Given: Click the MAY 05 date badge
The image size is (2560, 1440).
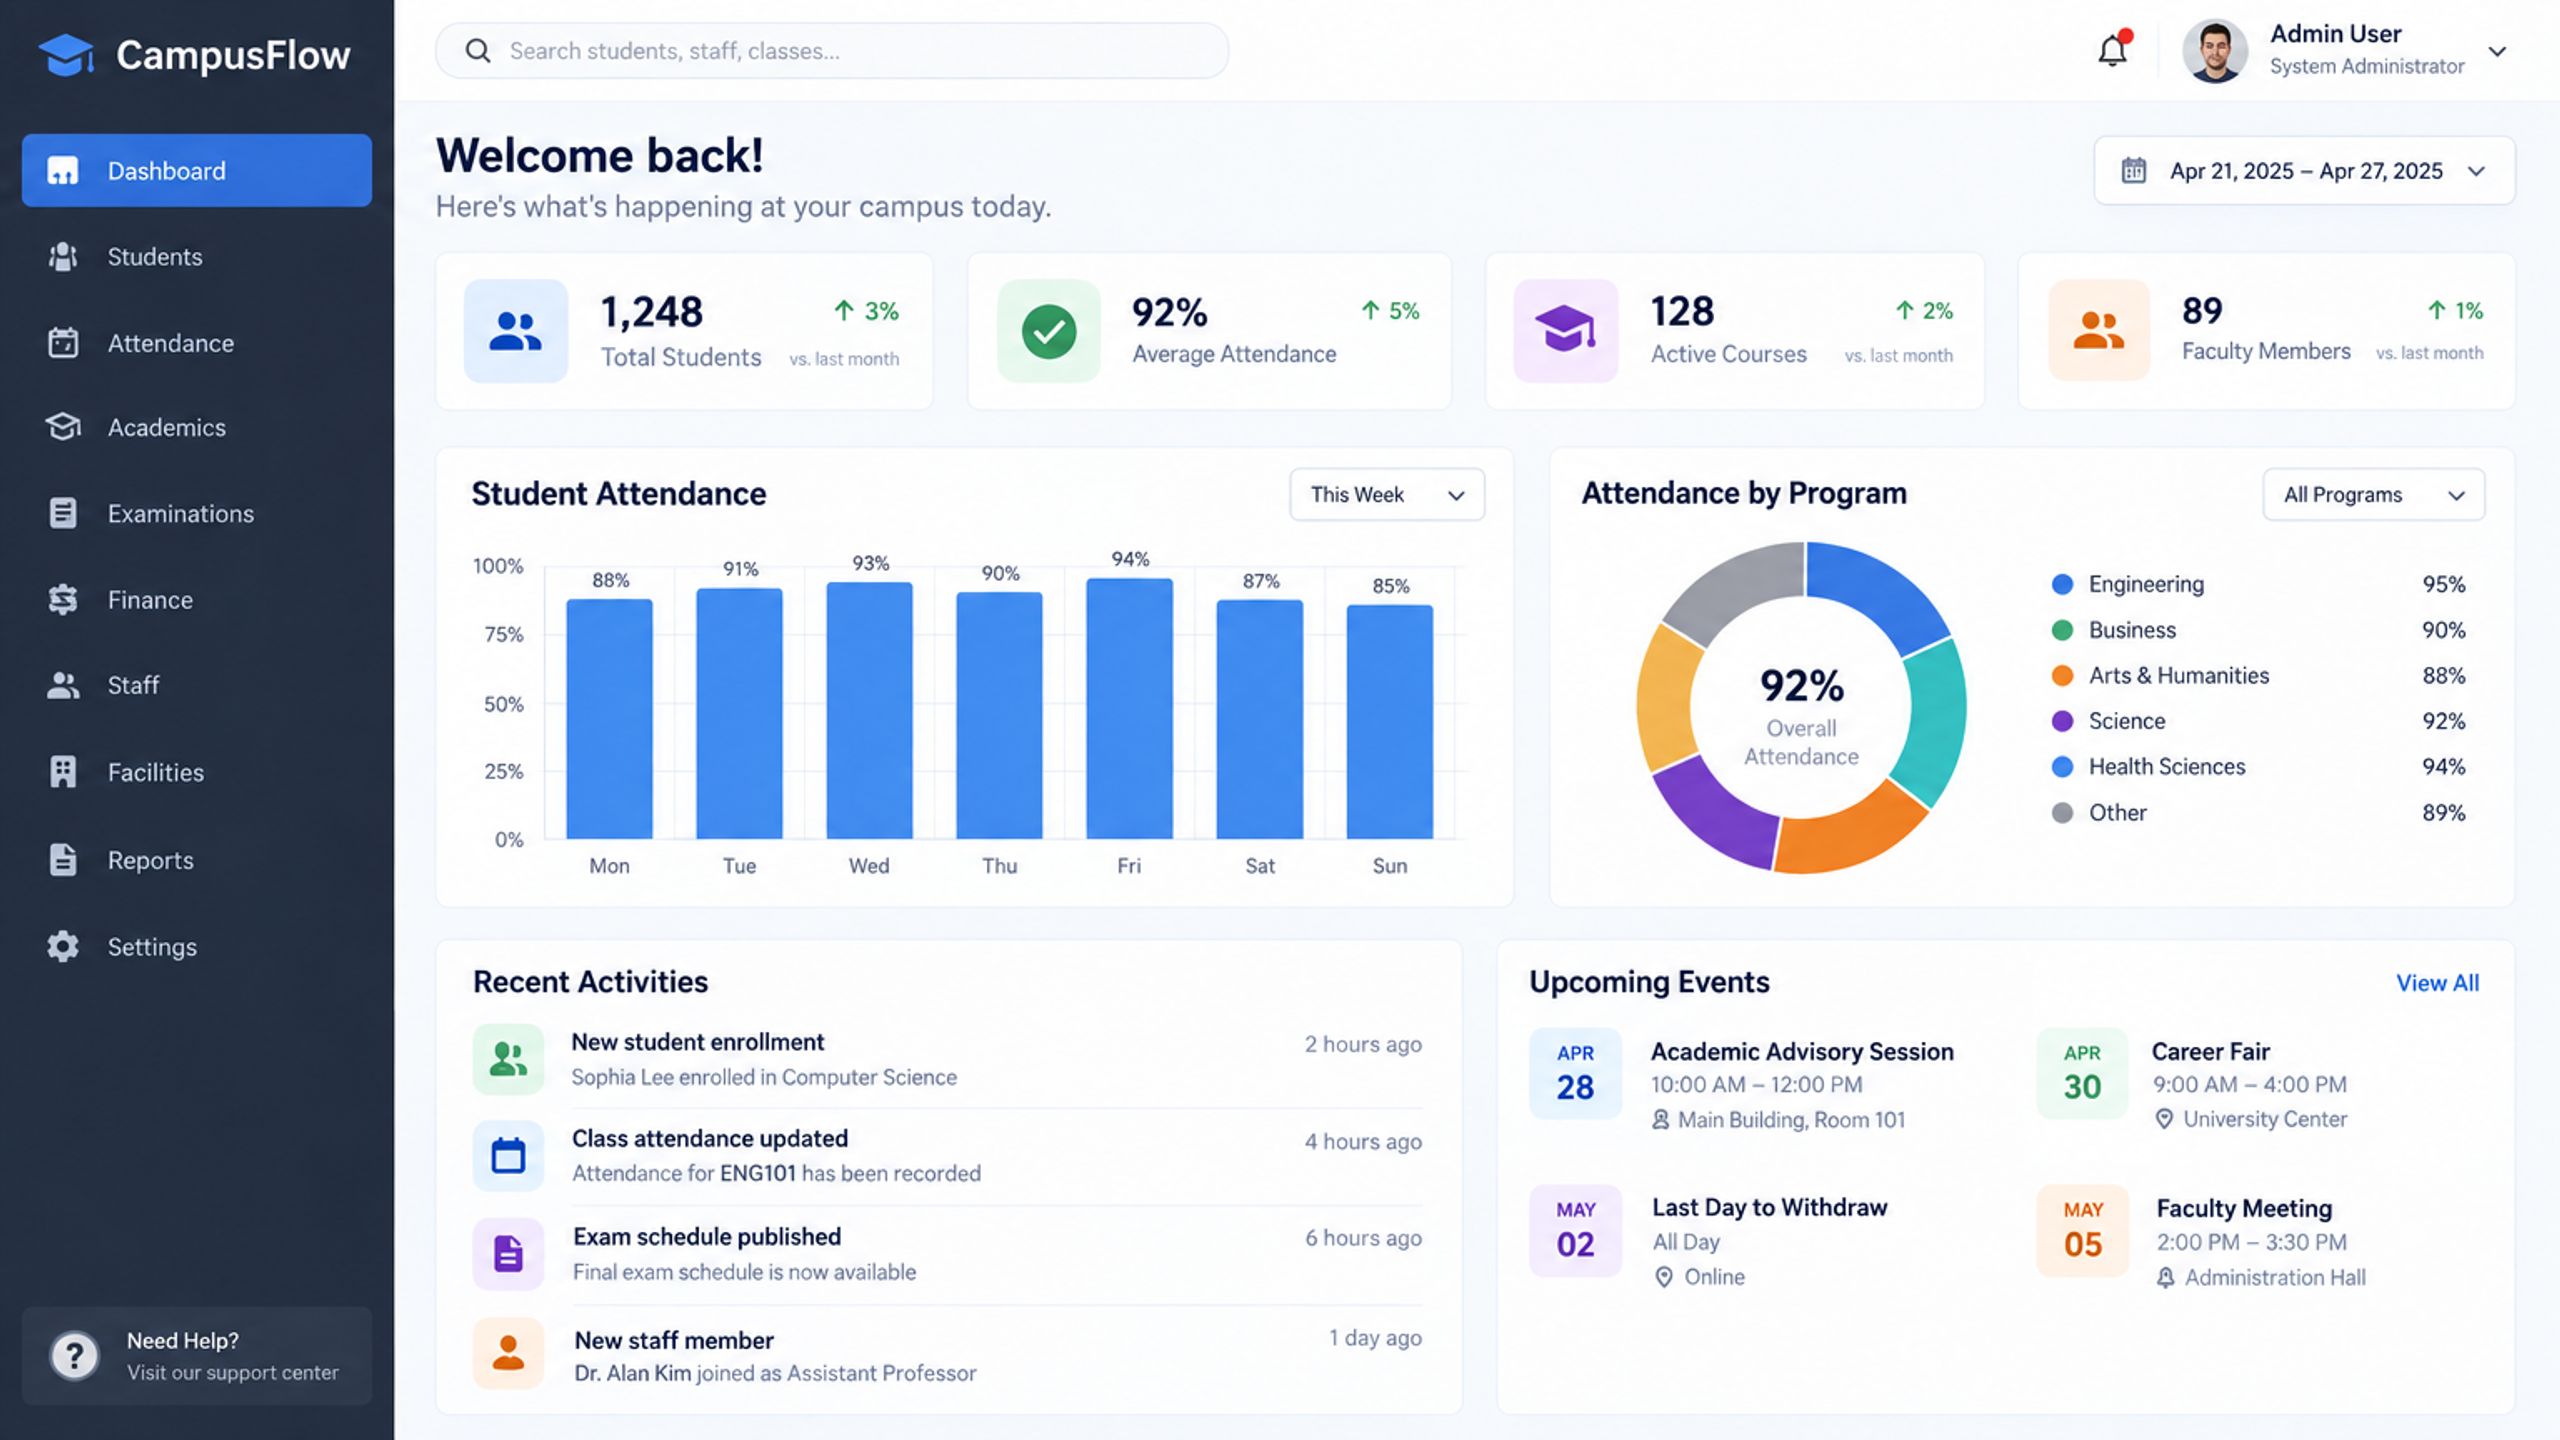Looking at the screenshot, I should click(2082, 1231).
